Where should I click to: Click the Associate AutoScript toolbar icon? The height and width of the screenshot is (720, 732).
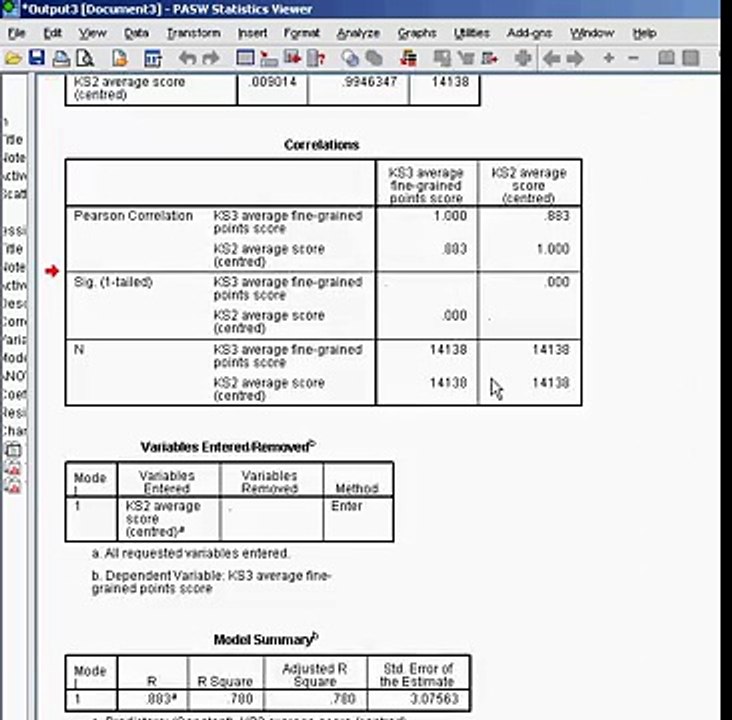[x=442, y=58]
